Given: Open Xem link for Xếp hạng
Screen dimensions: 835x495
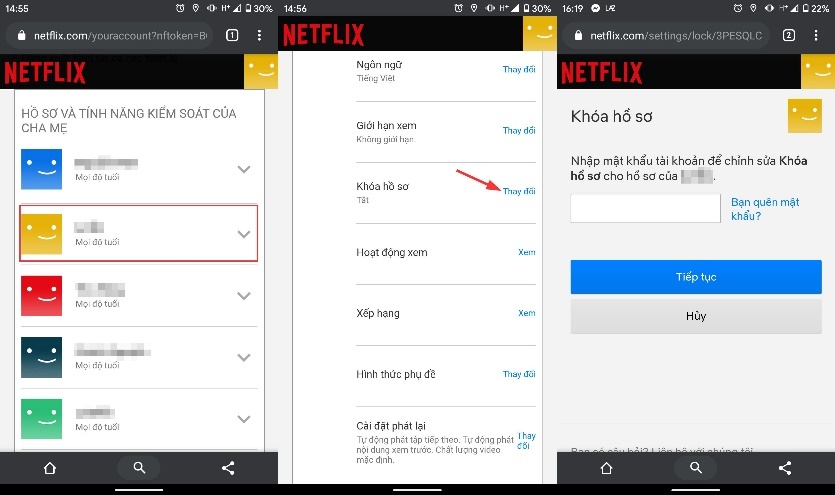Looking at the screenshot, I should coord(526,313).
